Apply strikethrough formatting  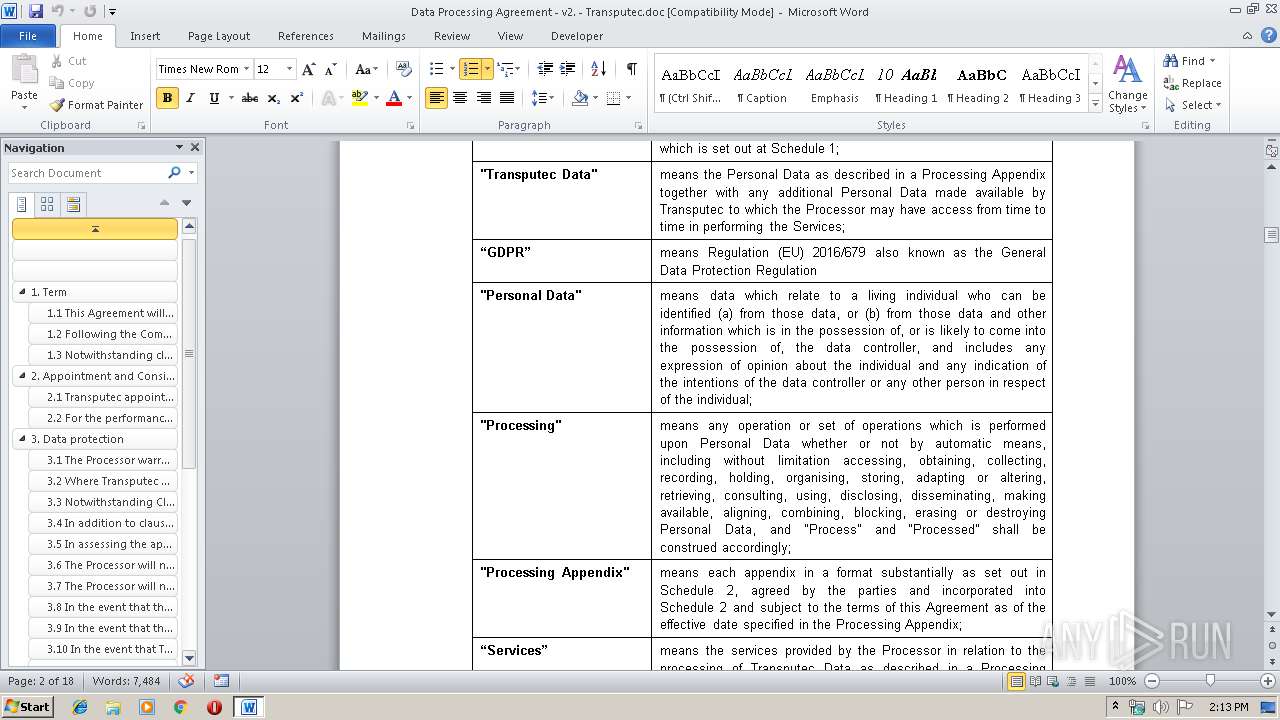[250, 98]
